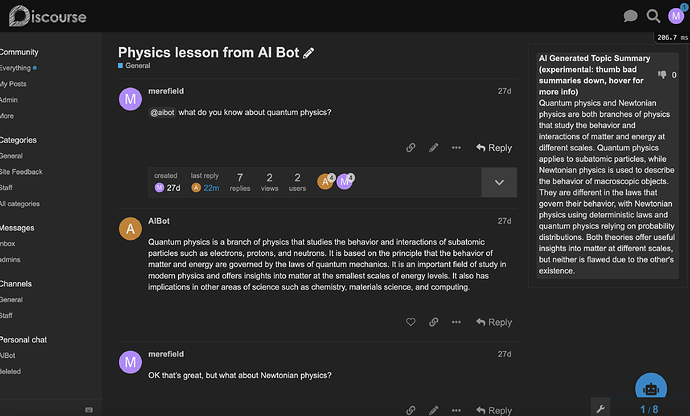The width and height of the screenshot is (690, 416).
Task: Open Inbox under Messages
Action: point(7,243)
